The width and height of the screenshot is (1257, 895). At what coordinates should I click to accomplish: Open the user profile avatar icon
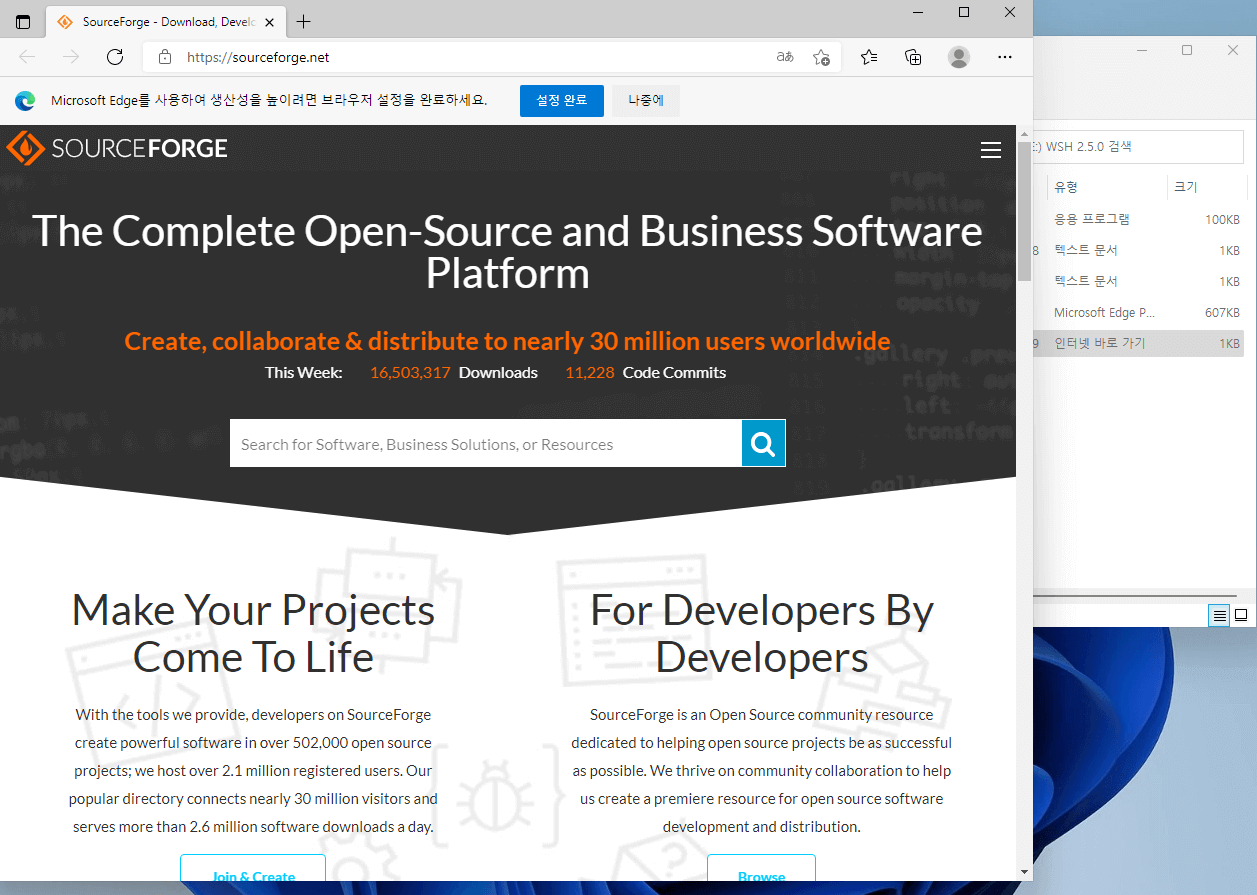click(959, 57)
